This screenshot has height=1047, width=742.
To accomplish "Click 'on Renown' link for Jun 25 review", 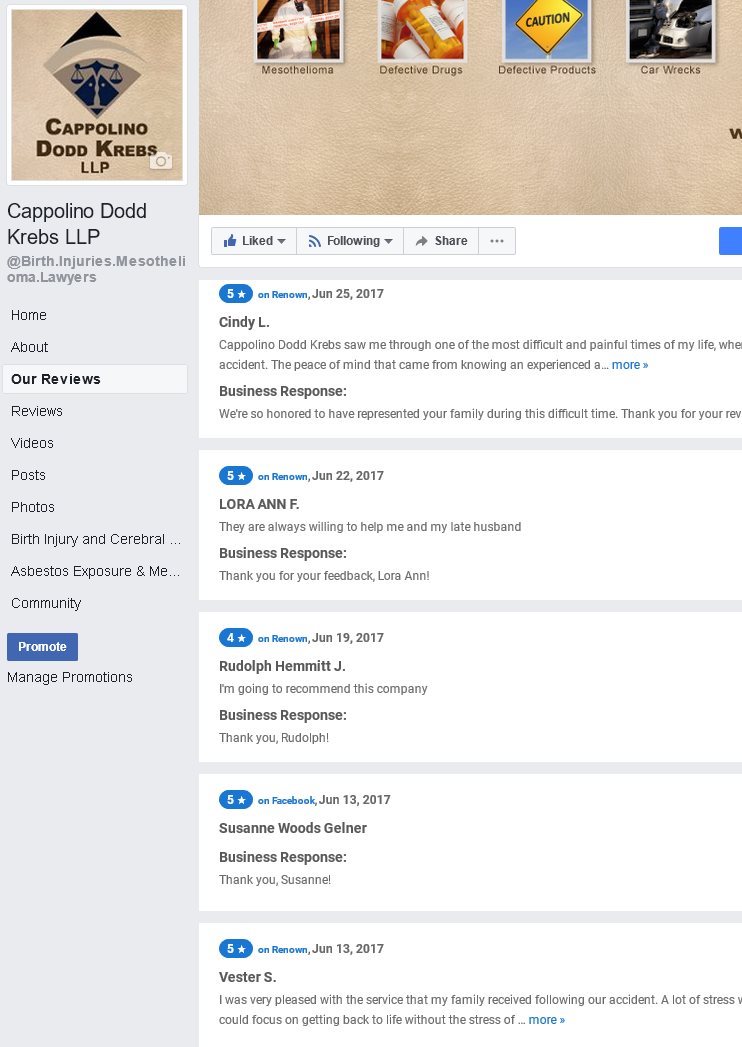I will (x=283, y=294).
